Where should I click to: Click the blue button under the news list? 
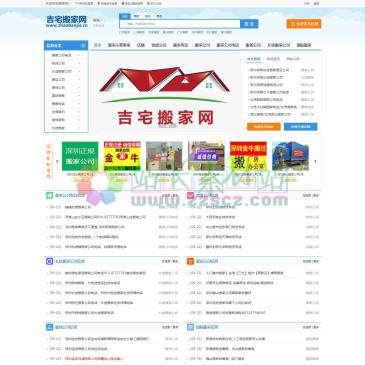tap(300, 127)
